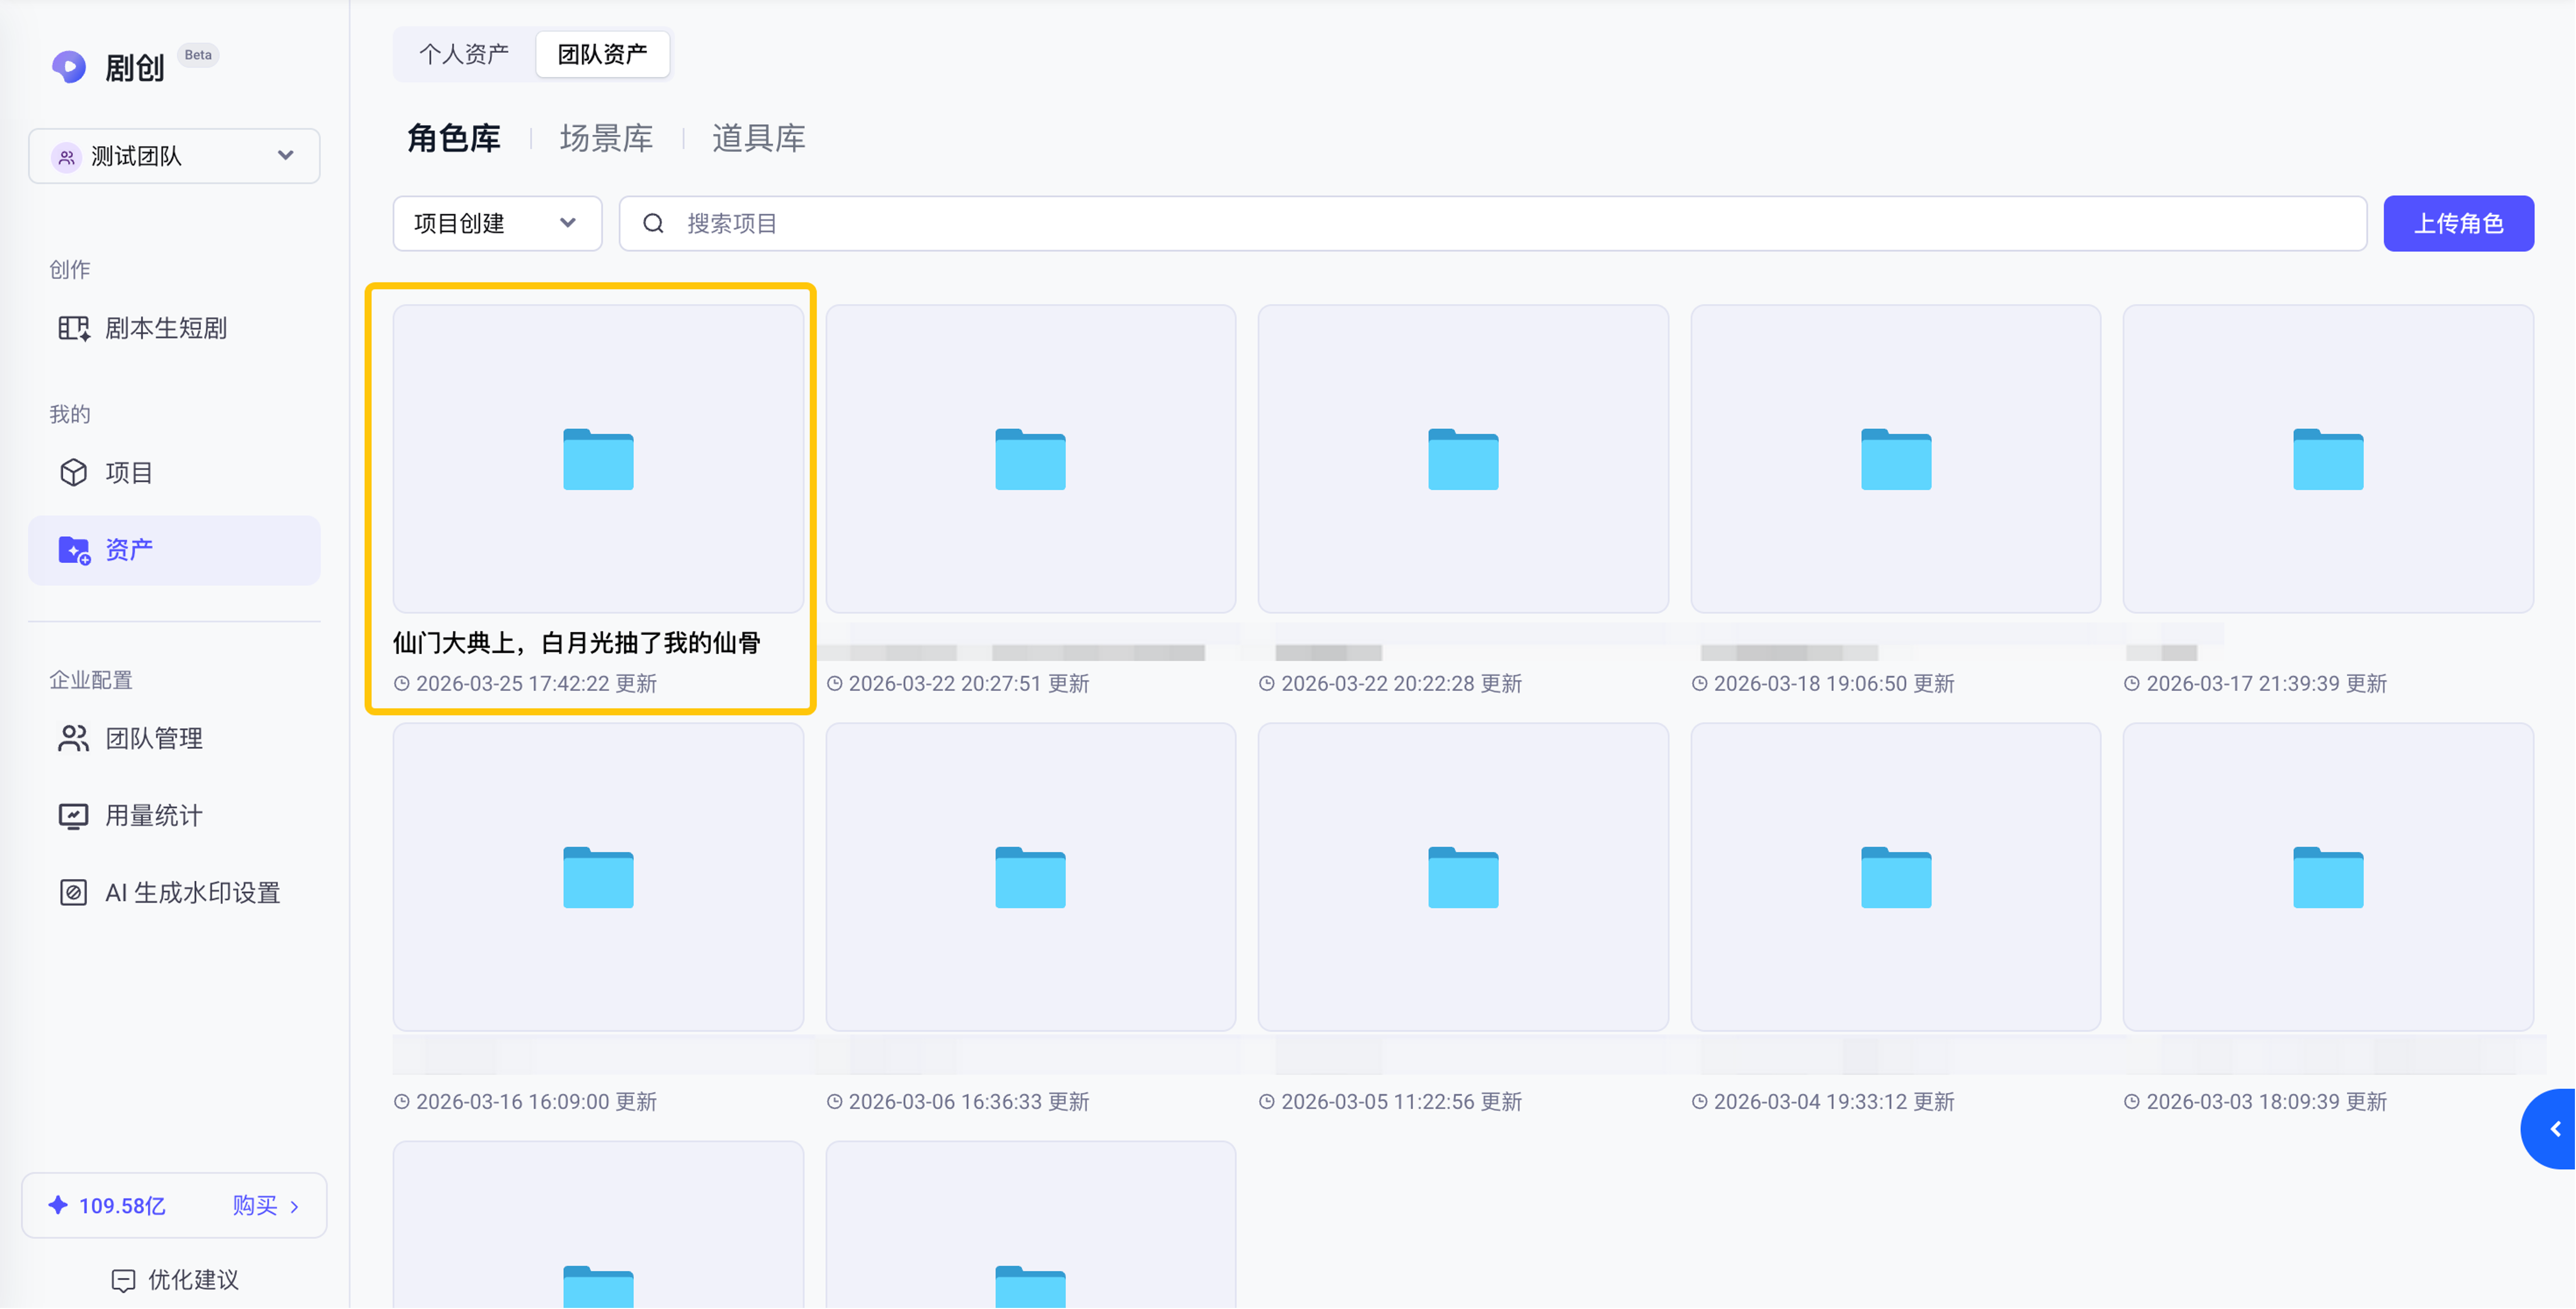Open AI 生成水印设置 icon
The width and height of the screenshot is (2576, 1309).
(x=73, y=893)
